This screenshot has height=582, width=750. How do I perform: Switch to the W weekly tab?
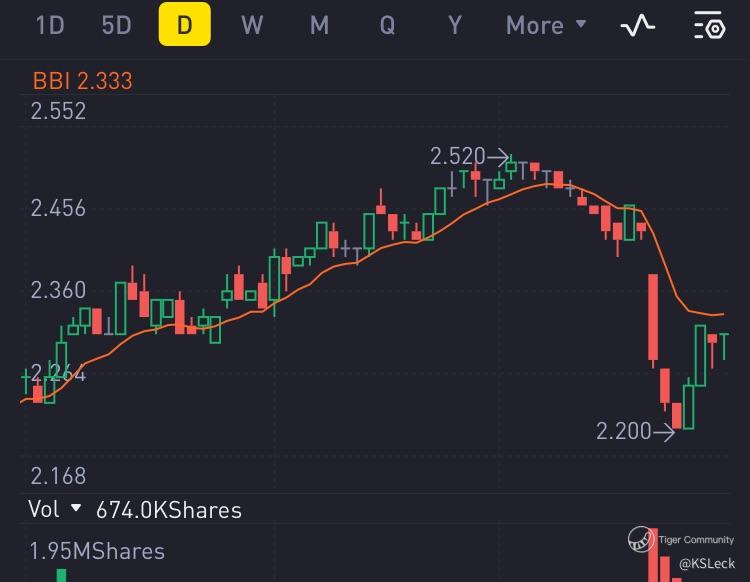point(252,26)
